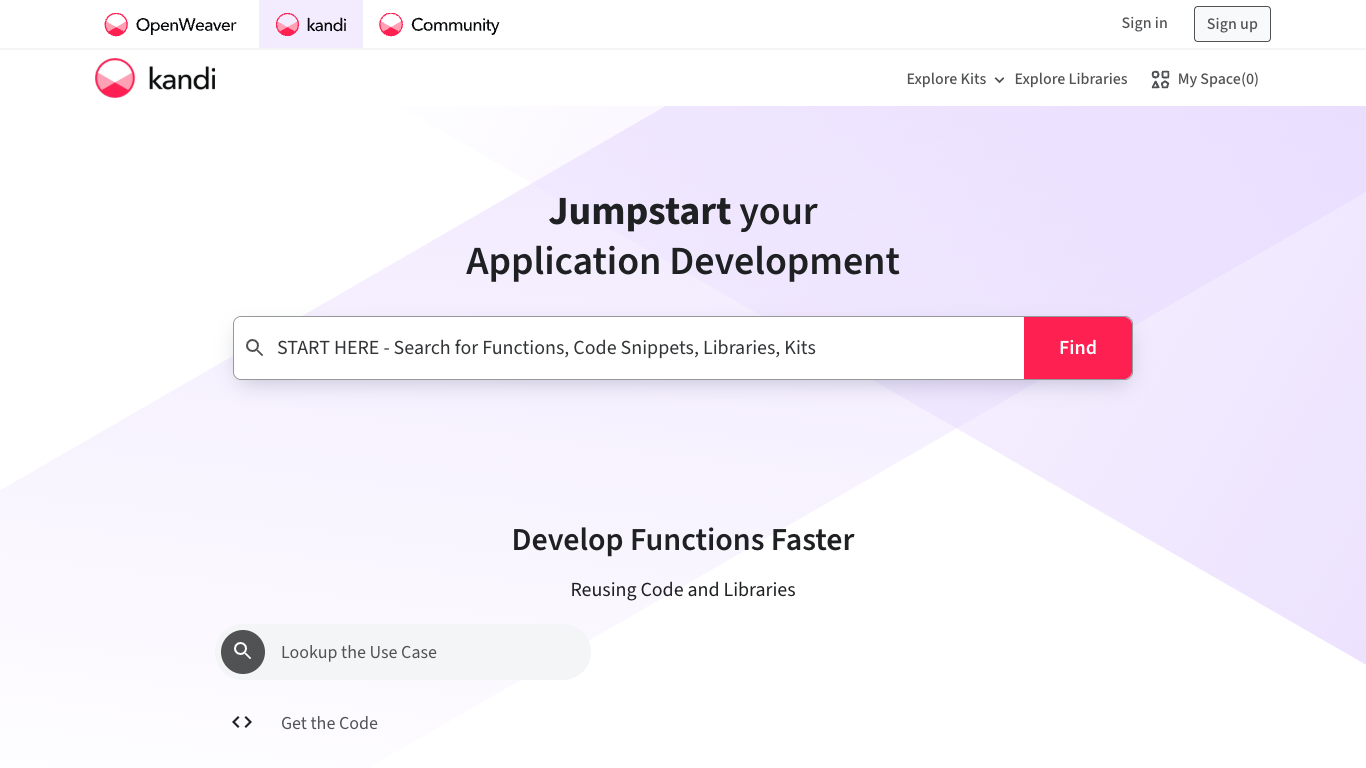Open the Explore Kits menu
Screen dimensions: 1366x768
(955, 79)
